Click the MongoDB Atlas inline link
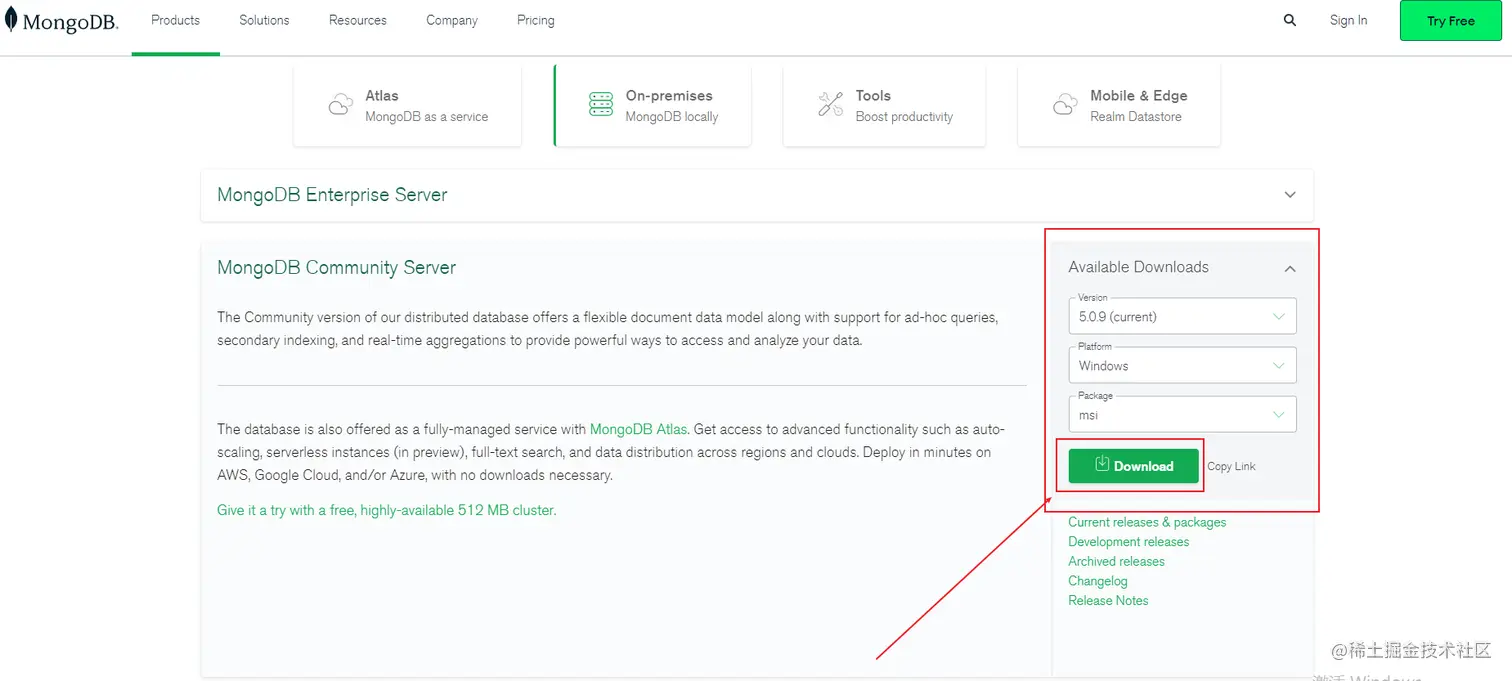Image resolution: width=1512 pixels, height=681 pixels. pyautogui.click(x=638, y=429)
